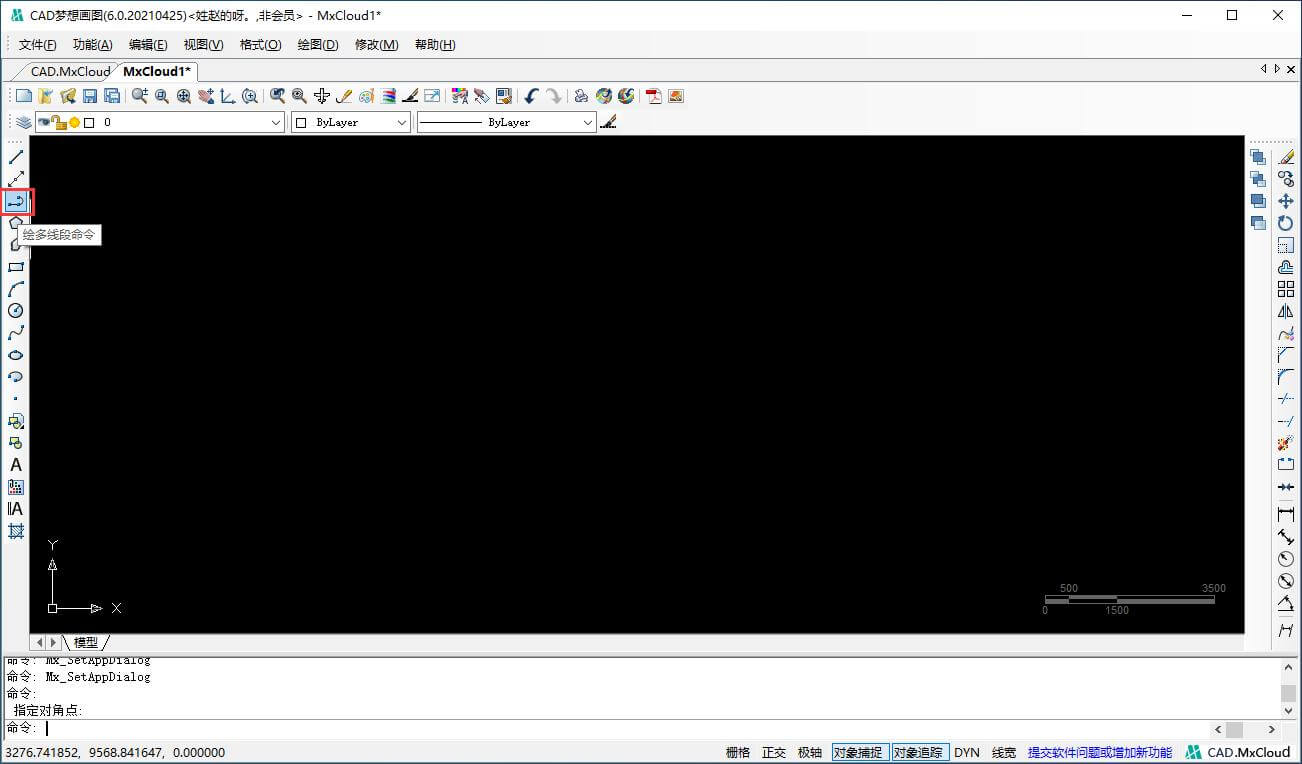The image size is (1302, 764).
Task: Select the Aligned dimension tool
Action: pos(1286,537)
